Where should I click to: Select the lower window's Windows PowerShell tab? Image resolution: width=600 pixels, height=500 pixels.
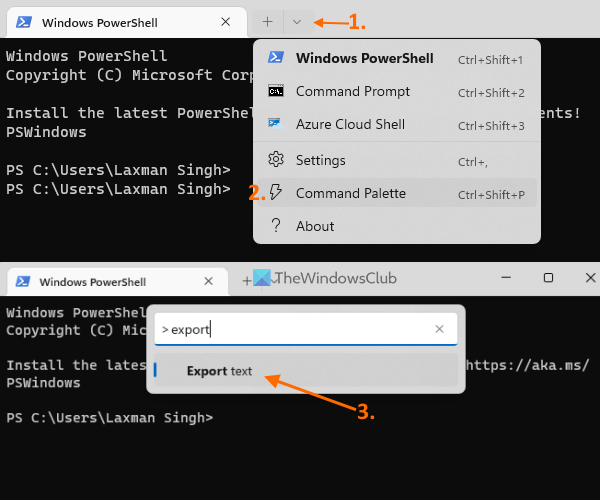(92, 282)
